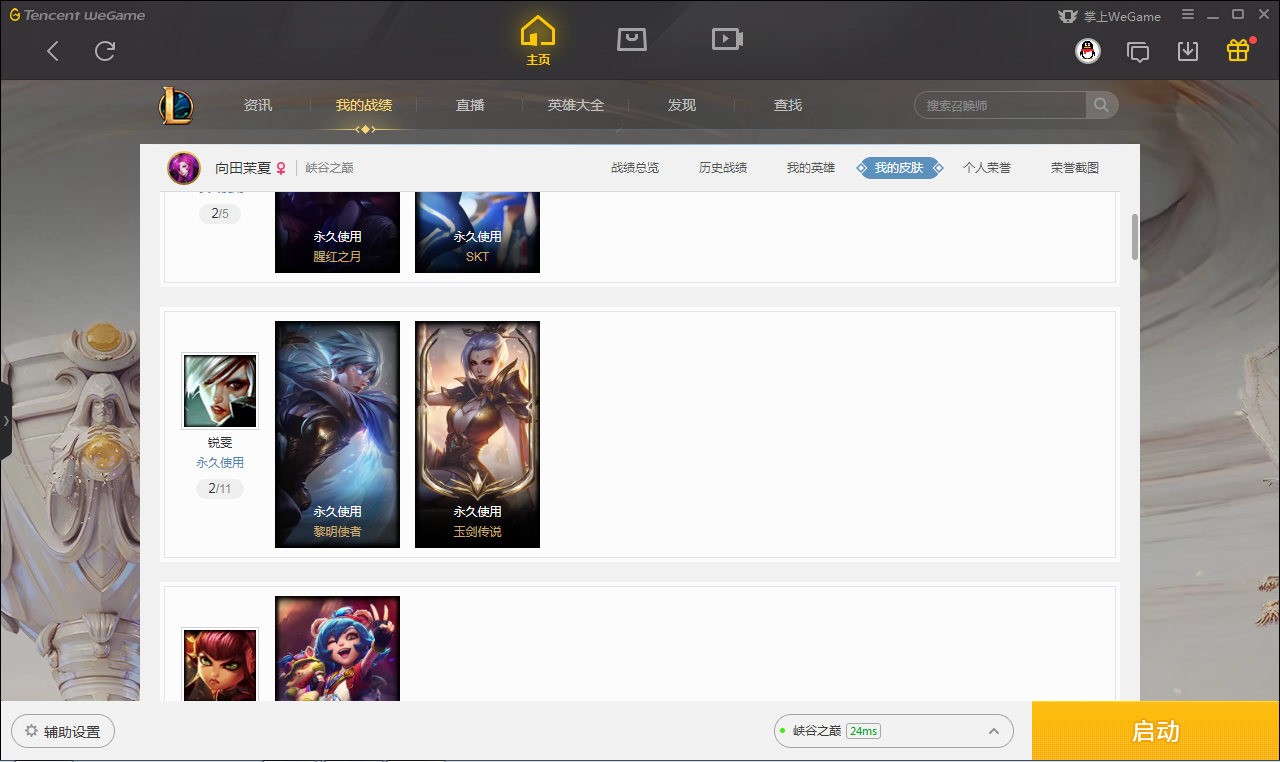Switch to 个人荣誉 sub-tab

987,168
